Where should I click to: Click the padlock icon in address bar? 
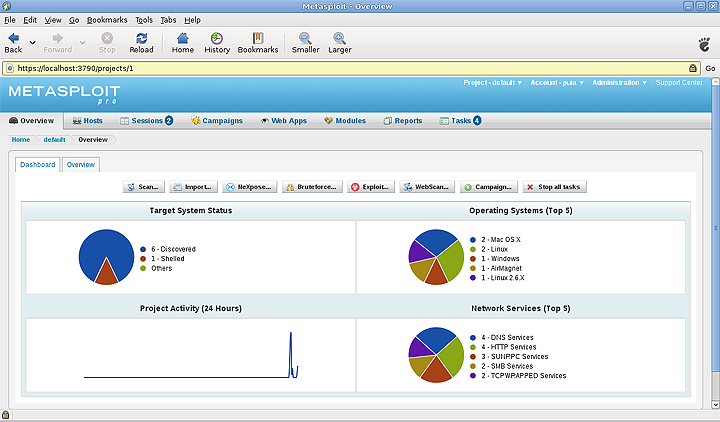coord(692,68)
